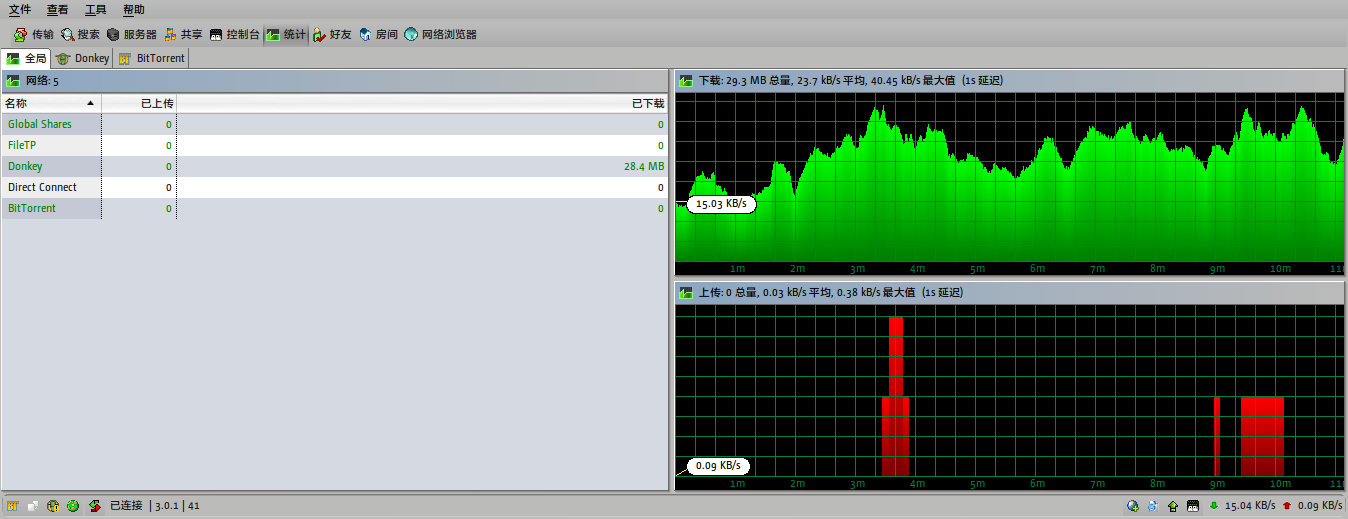The image size is (1348, 519).
Task: Switch to the 服务器 servers view
Action: pyautogui.click(x=131, y=34)
